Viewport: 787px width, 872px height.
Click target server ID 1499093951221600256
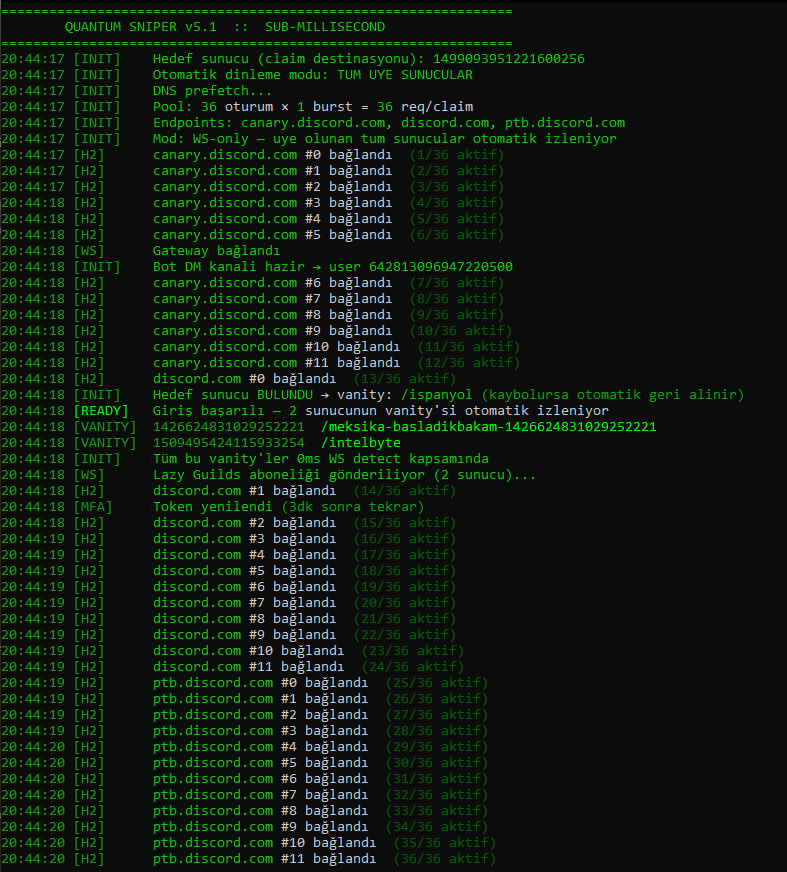508,59
